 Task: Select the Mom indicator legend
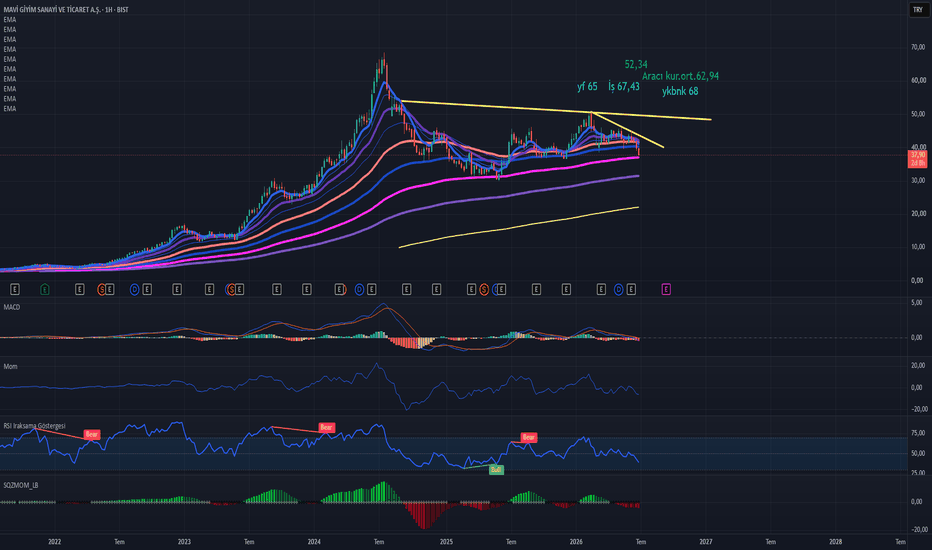10,366
